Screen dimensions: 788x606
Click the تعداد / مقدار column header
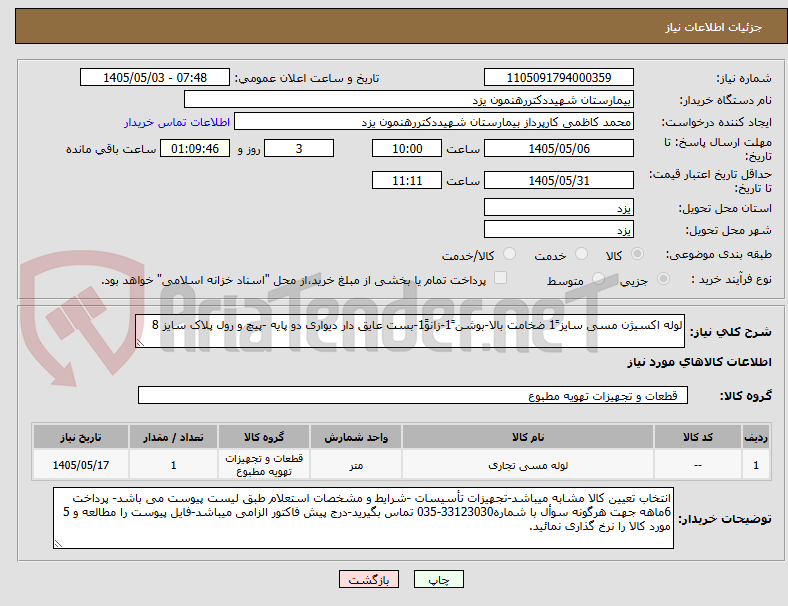[x=173, y=437]
